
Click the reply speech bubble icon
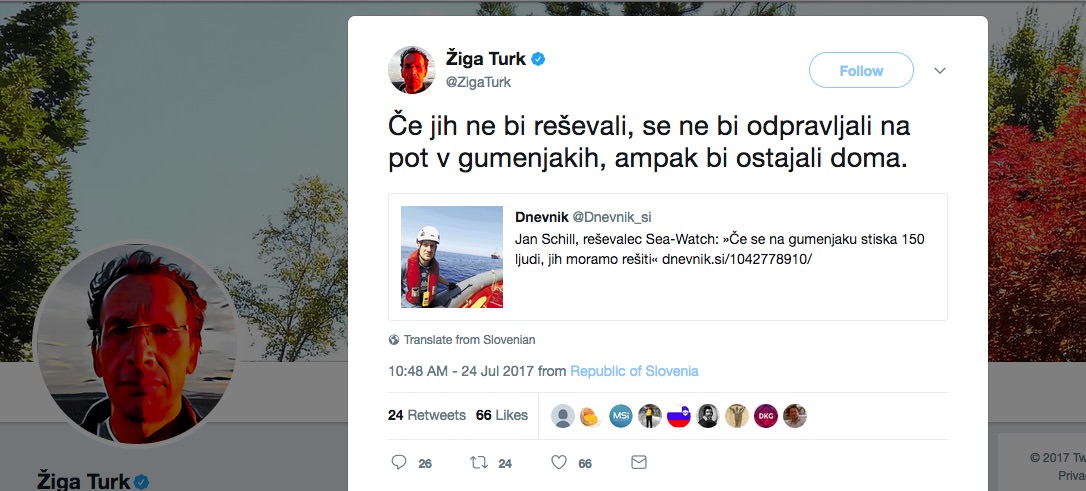pyautogui.click(x=399, y=462)
